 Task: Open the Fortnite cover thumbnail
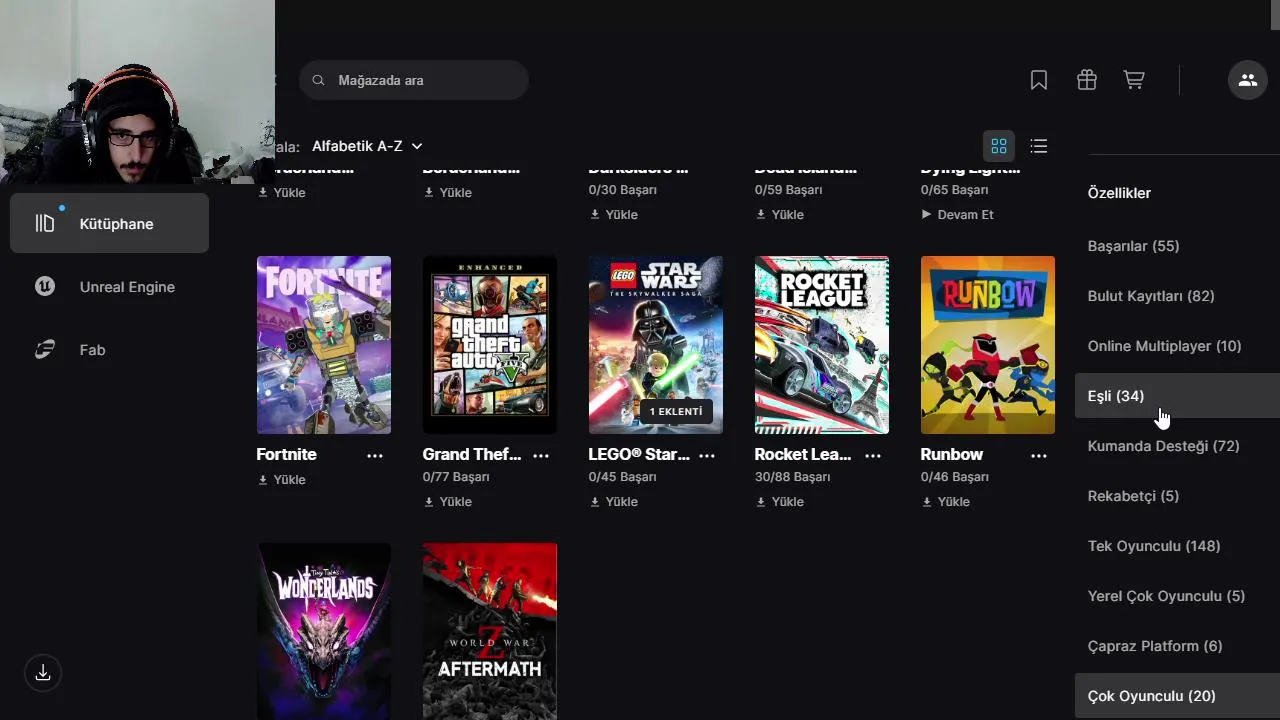point(324,345)
